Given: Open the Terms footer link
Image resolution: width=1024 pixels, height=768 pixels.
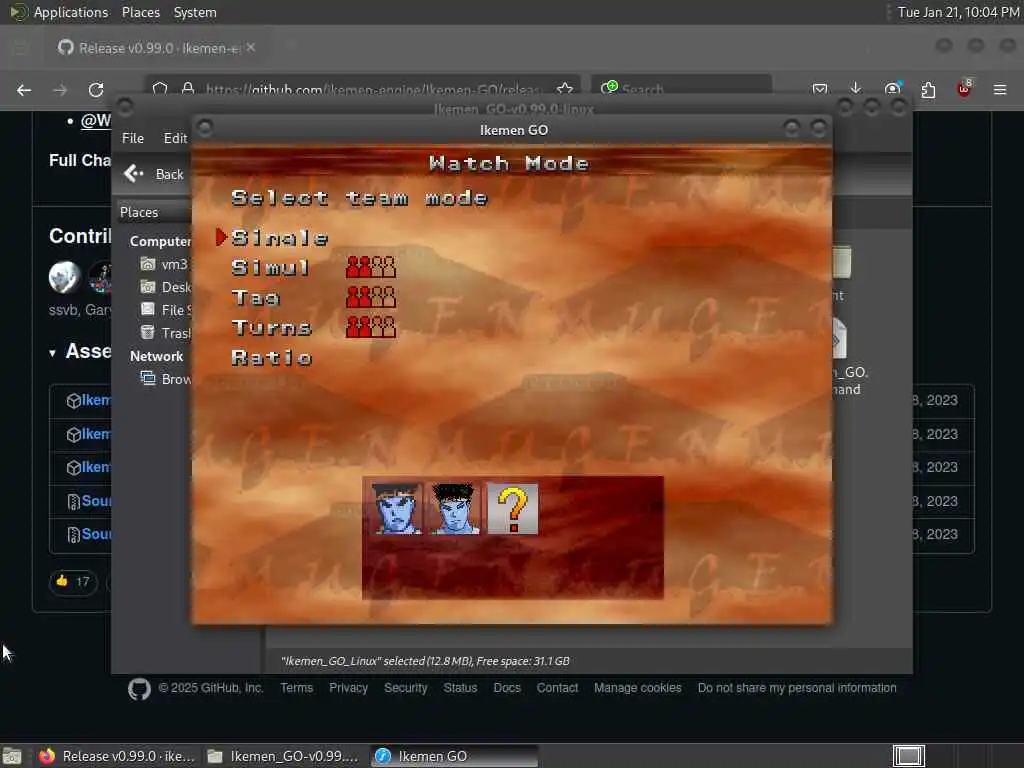Looking at the screenshot, I should [296, 688].
